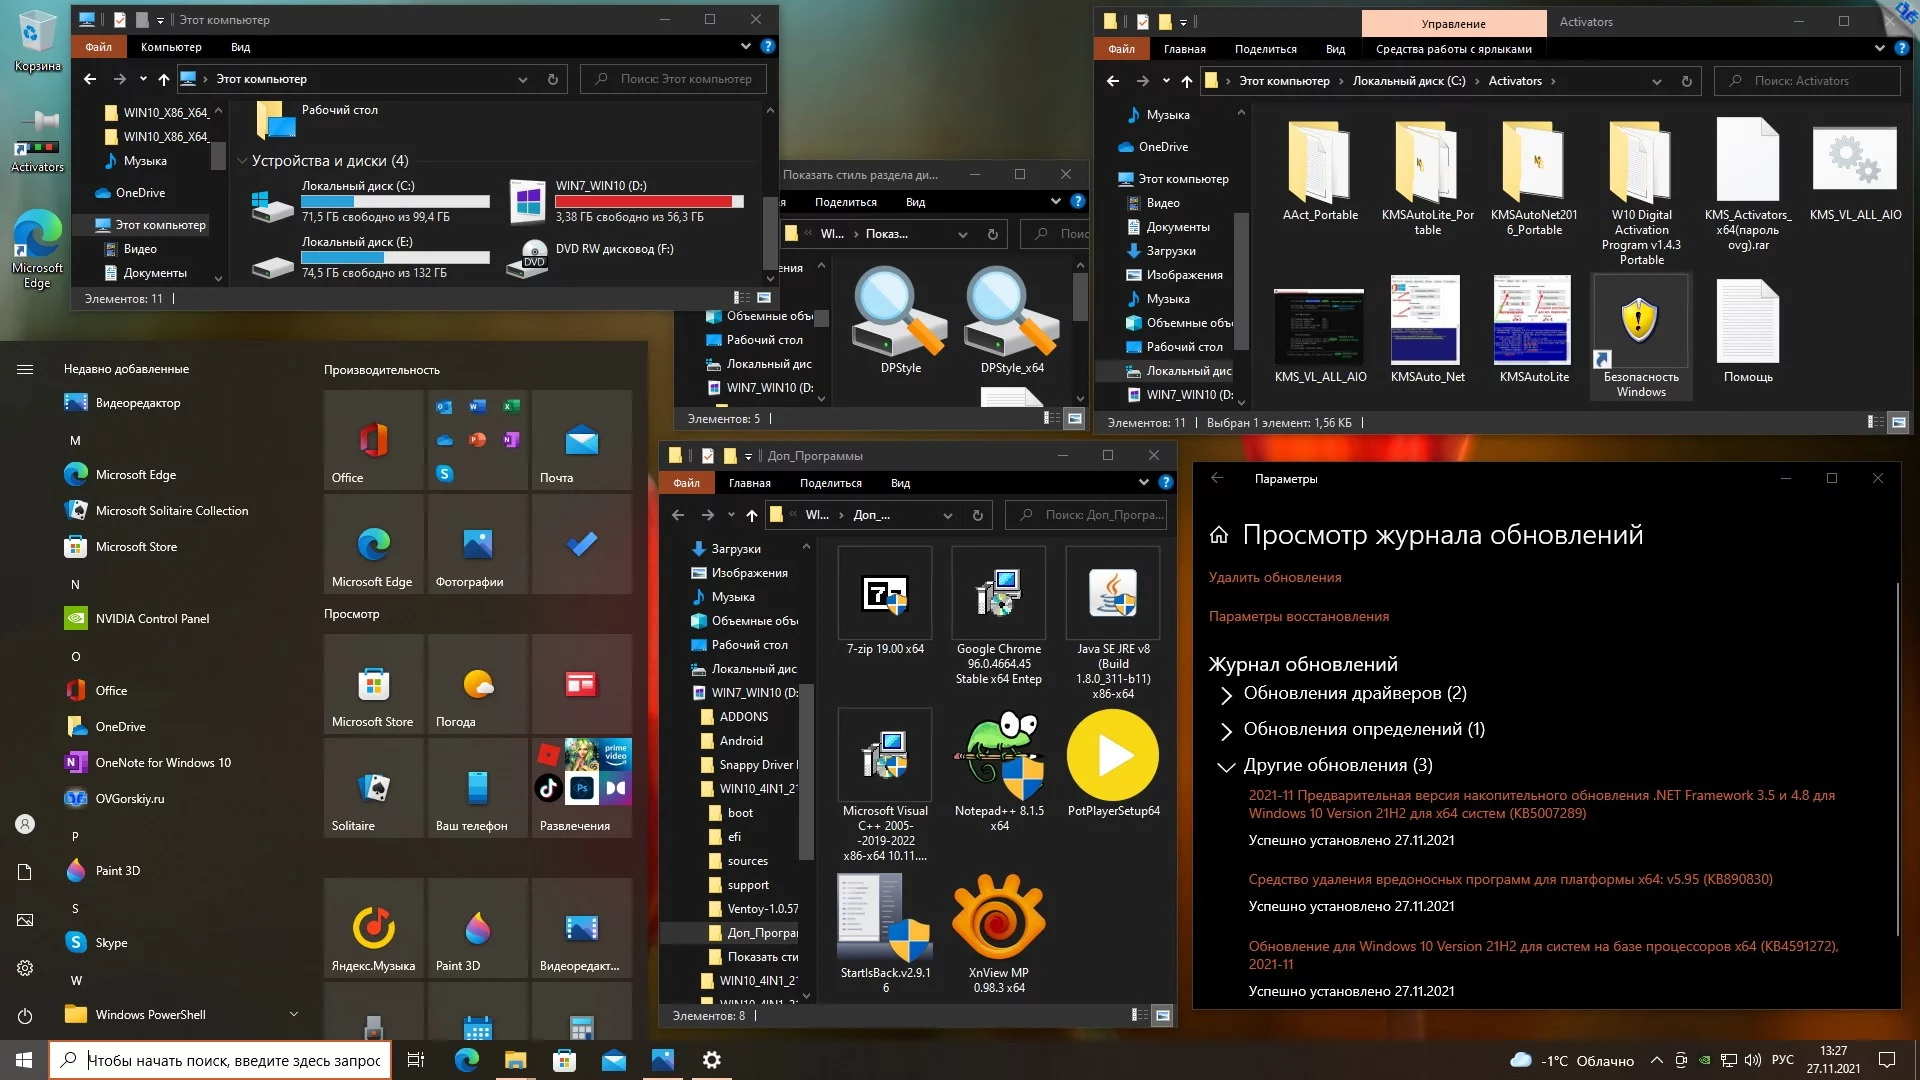The image size is (1920, 1080).
Task: Click the Microsoft Store taskbar icon
Action: click(x=564, y=1060)
